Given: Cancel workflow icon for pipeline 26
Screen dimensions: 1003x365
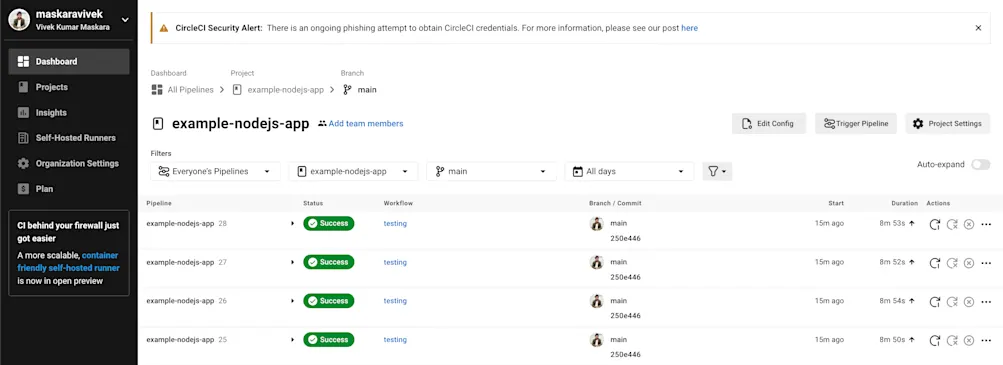Looking at the screenshot, I should click(968, 302).
